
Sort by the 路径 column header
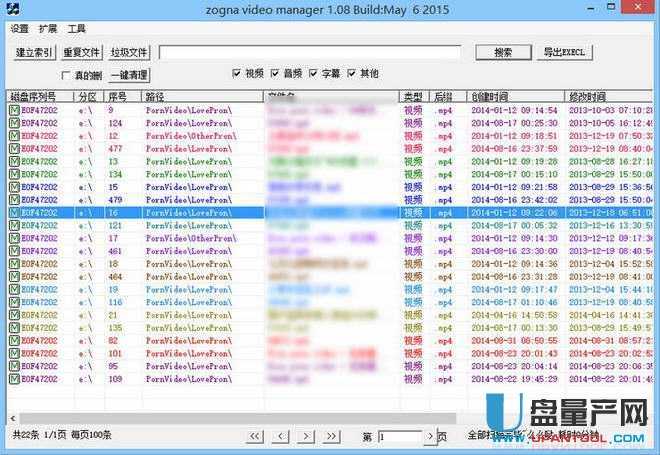pos(202,97)
